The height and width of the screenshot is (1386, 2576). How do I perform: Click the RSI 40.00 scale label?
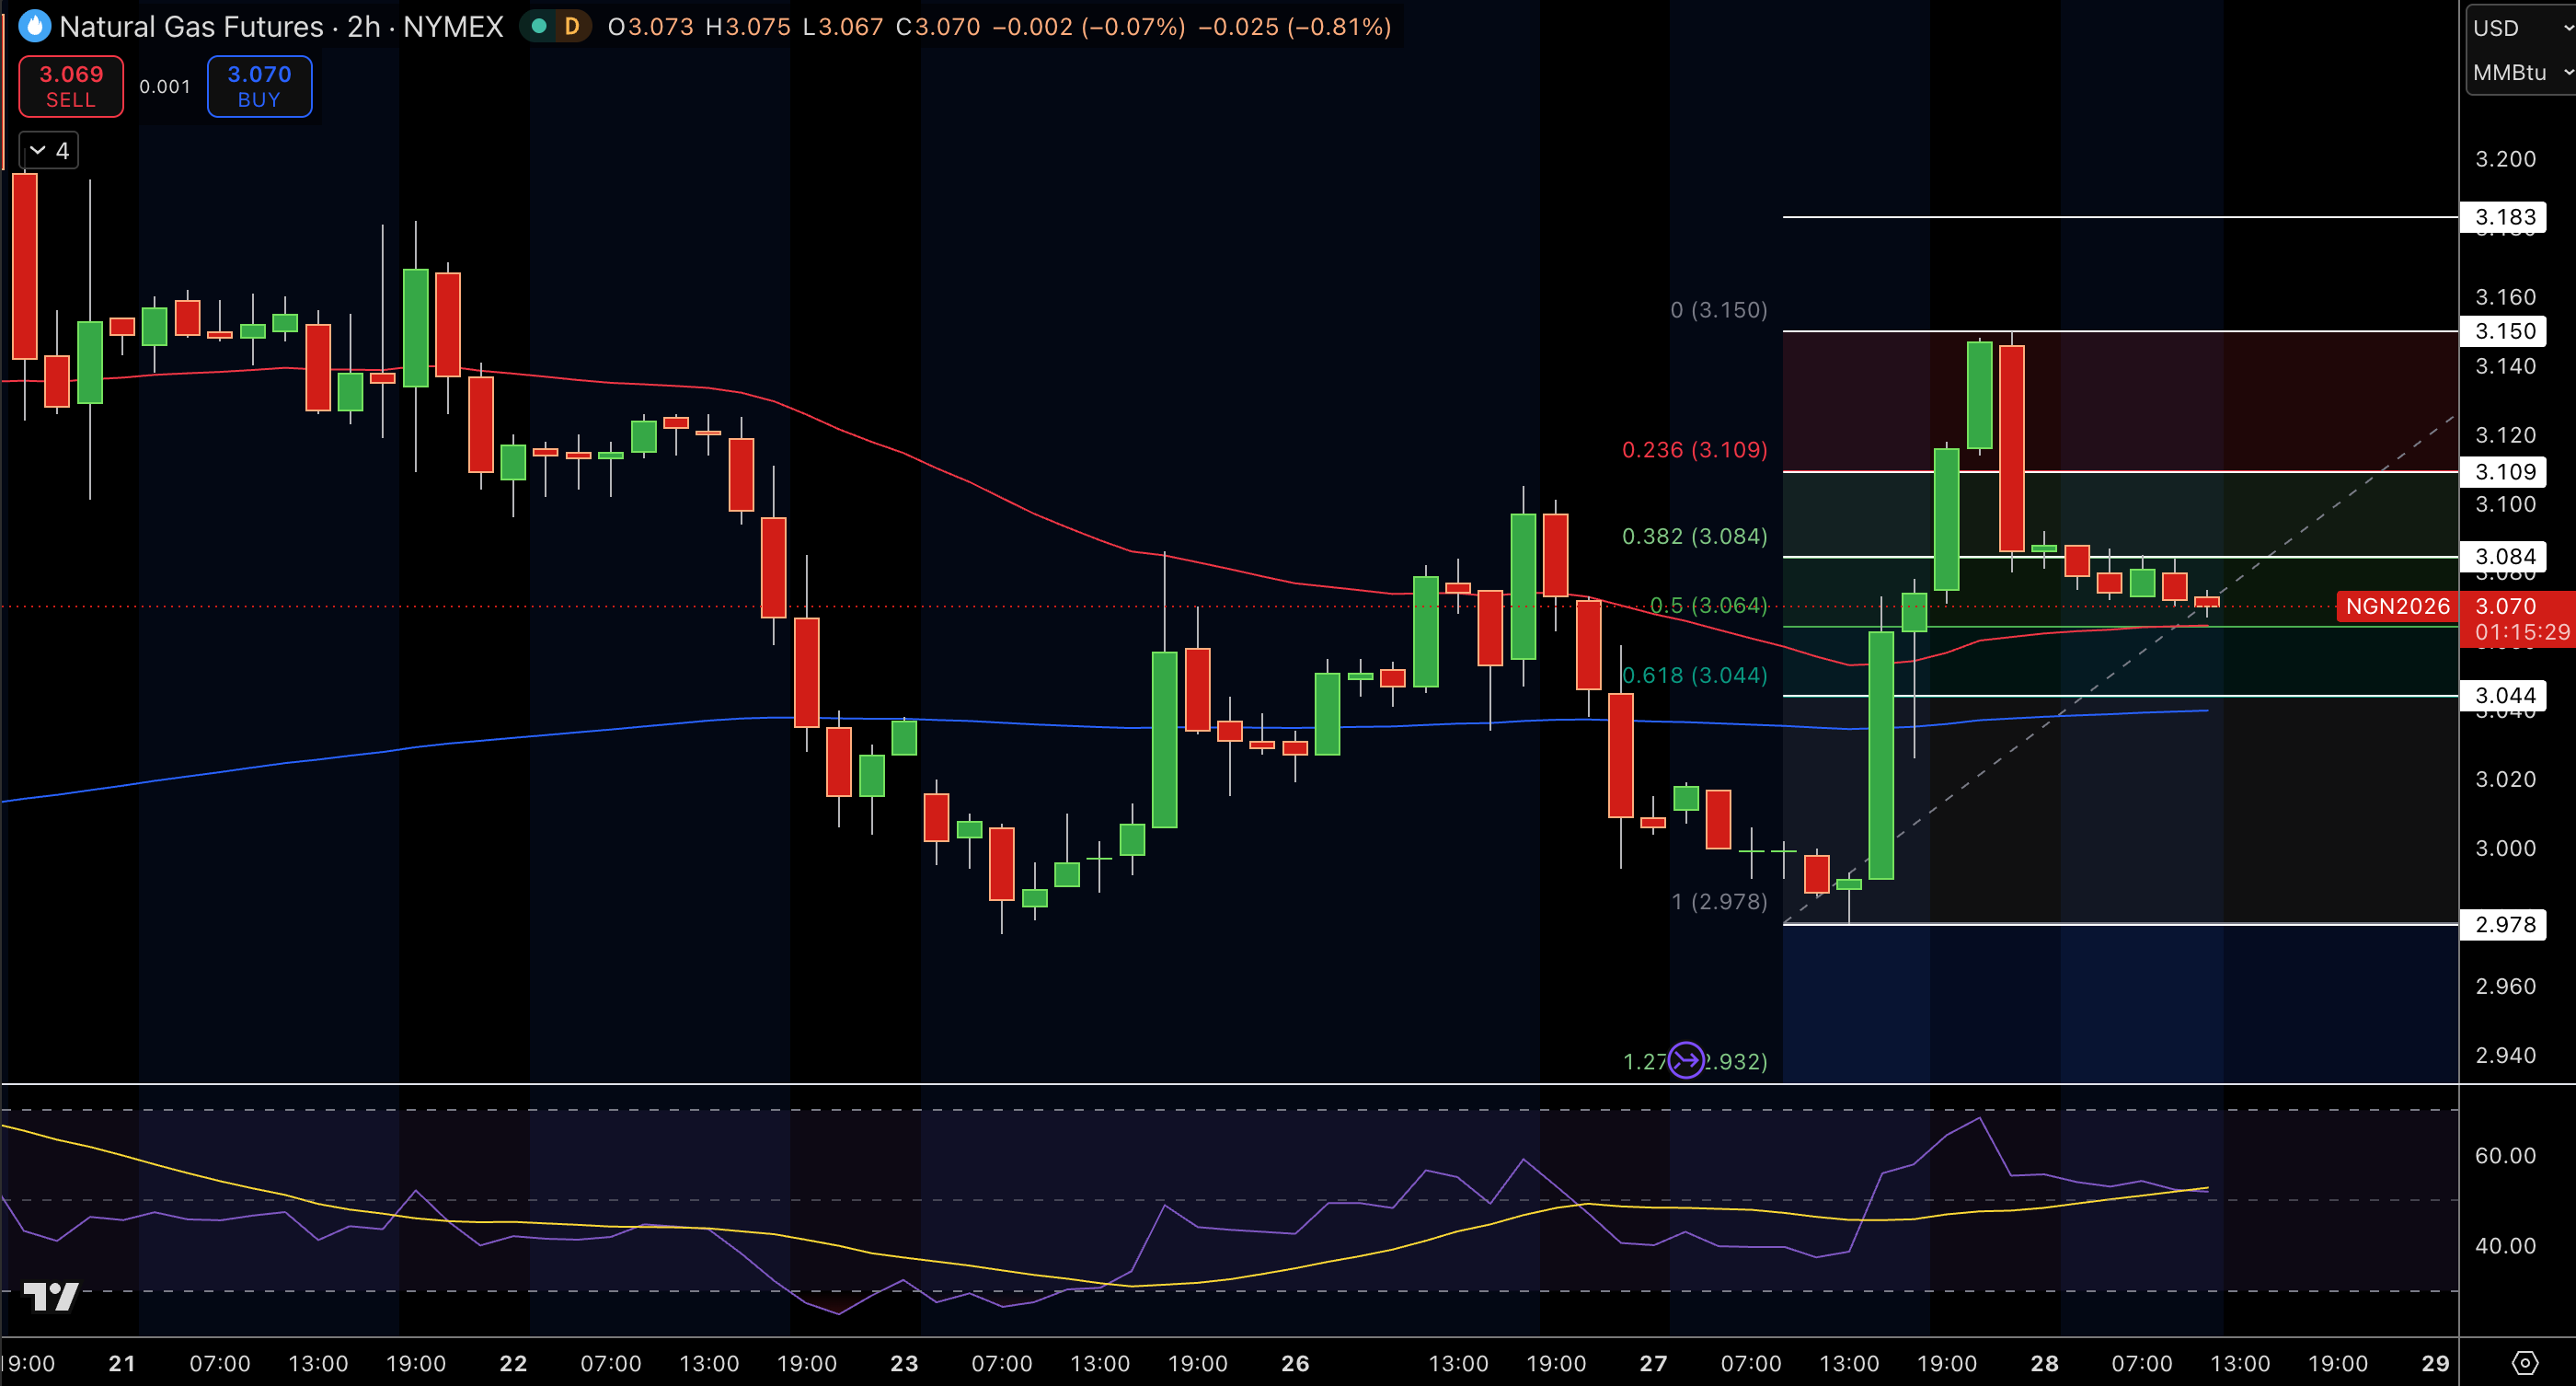2504,1245
